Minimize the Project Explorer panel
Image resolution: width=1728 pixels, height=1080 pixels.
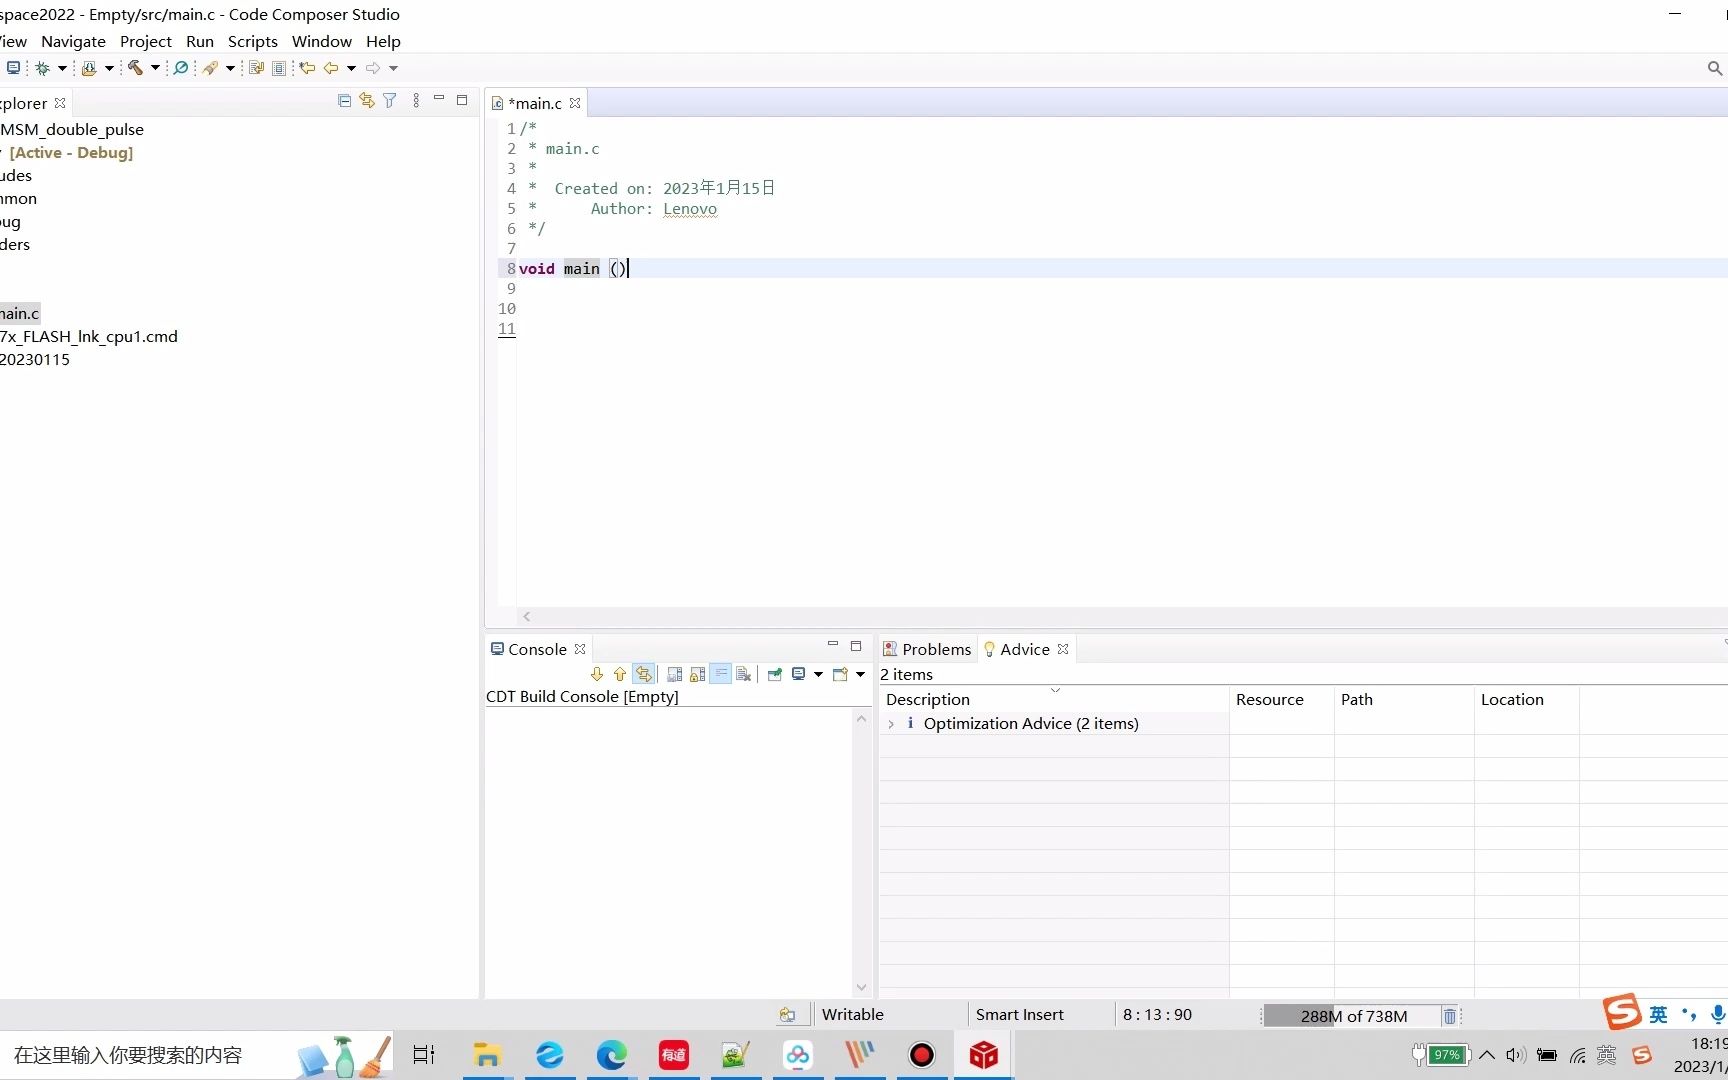pos(439,99)
